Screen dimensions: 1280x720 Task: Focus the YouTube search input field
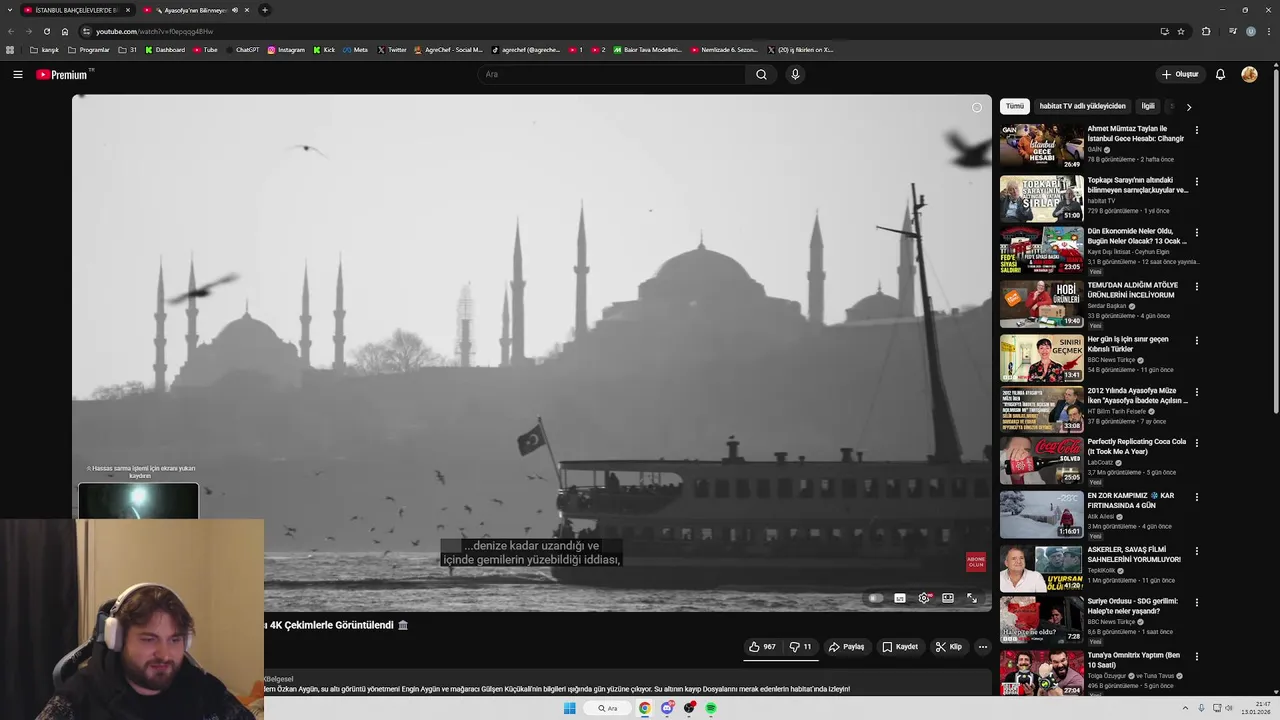pos(610,74)
